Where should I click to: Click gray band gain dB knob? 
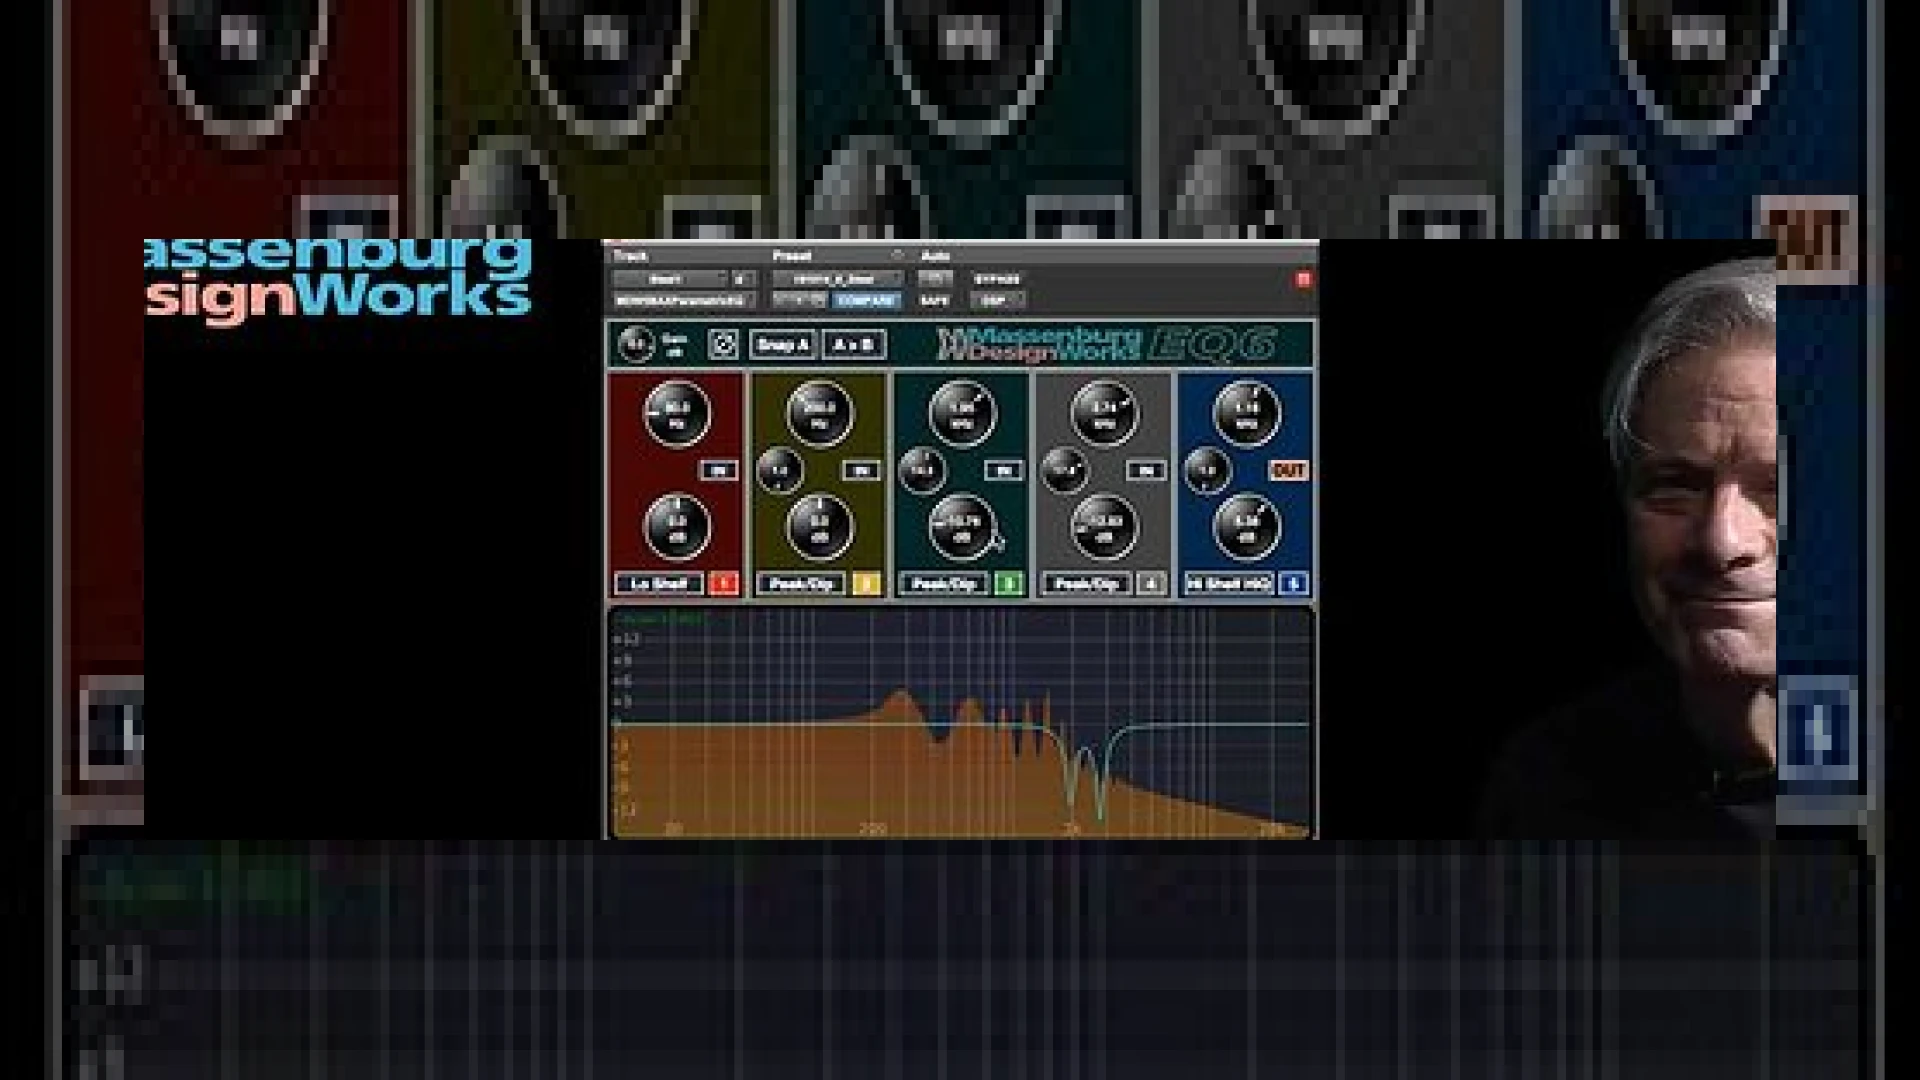(1104, 527)
